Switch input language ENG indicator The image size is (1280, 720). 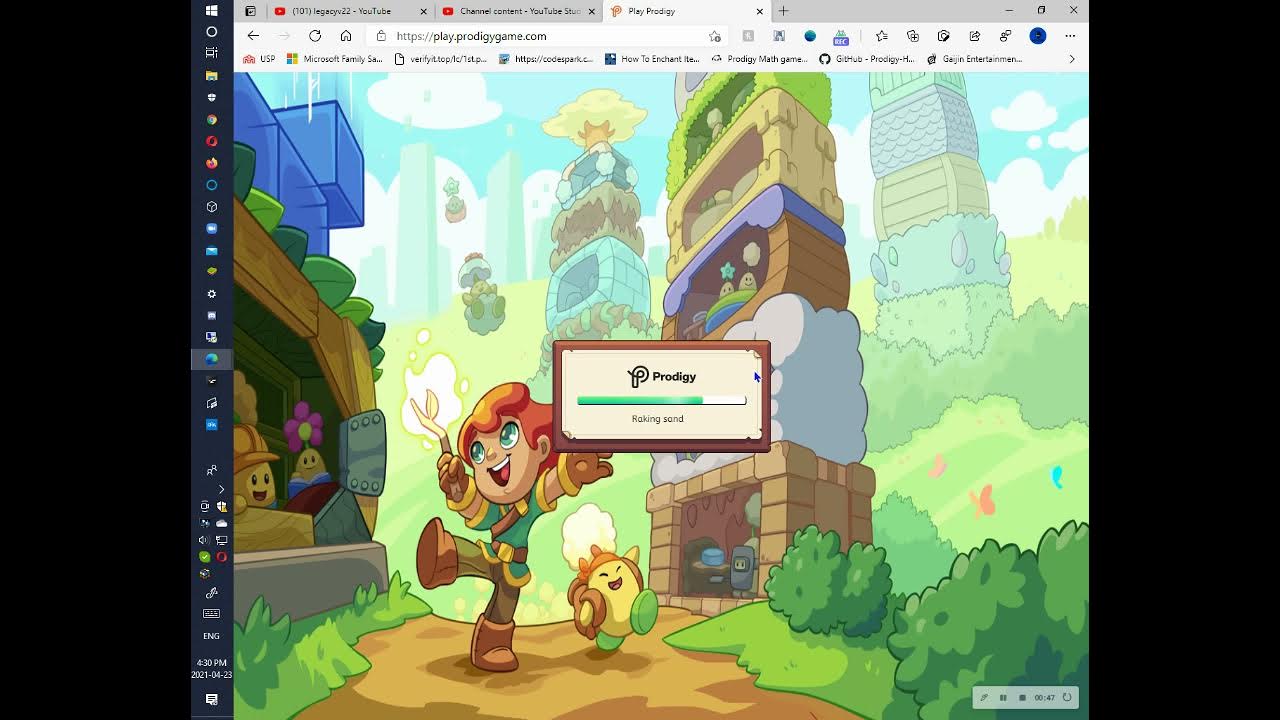[211, 636]
